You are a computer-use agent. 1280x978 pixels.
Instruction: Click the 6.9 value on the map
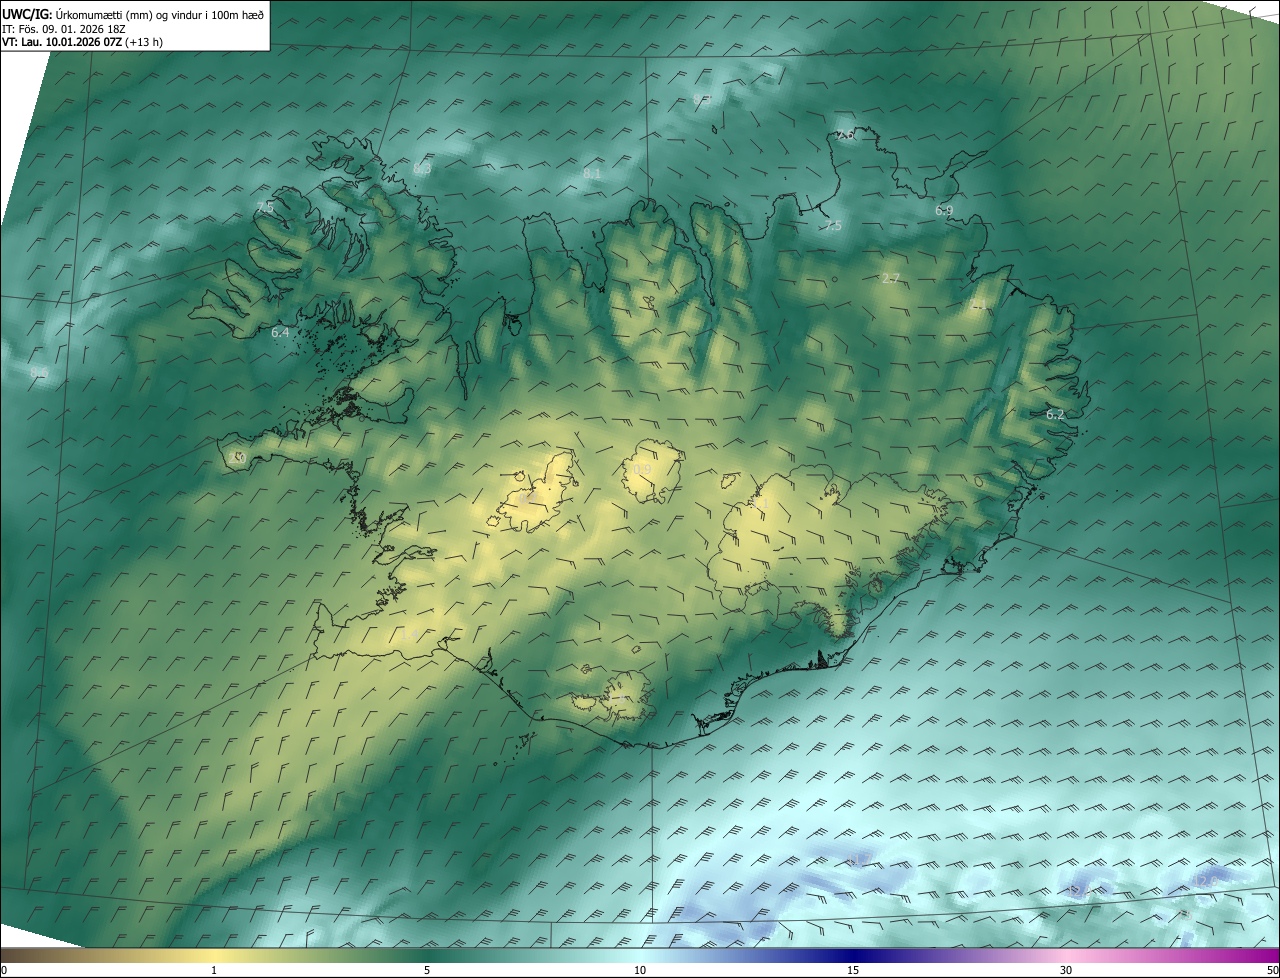click(x=944, y=210)
